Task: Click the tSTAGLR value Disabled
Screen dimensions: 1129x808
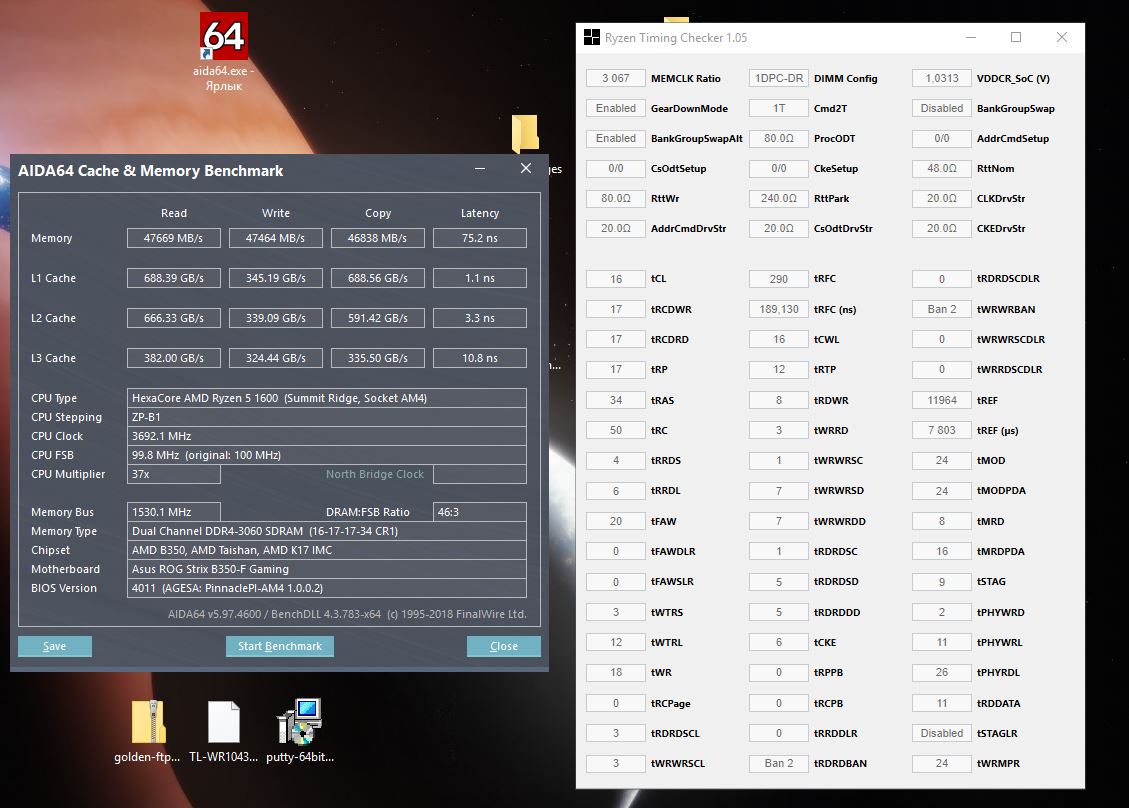Action: pyautogui.click(x=942, y=733)
